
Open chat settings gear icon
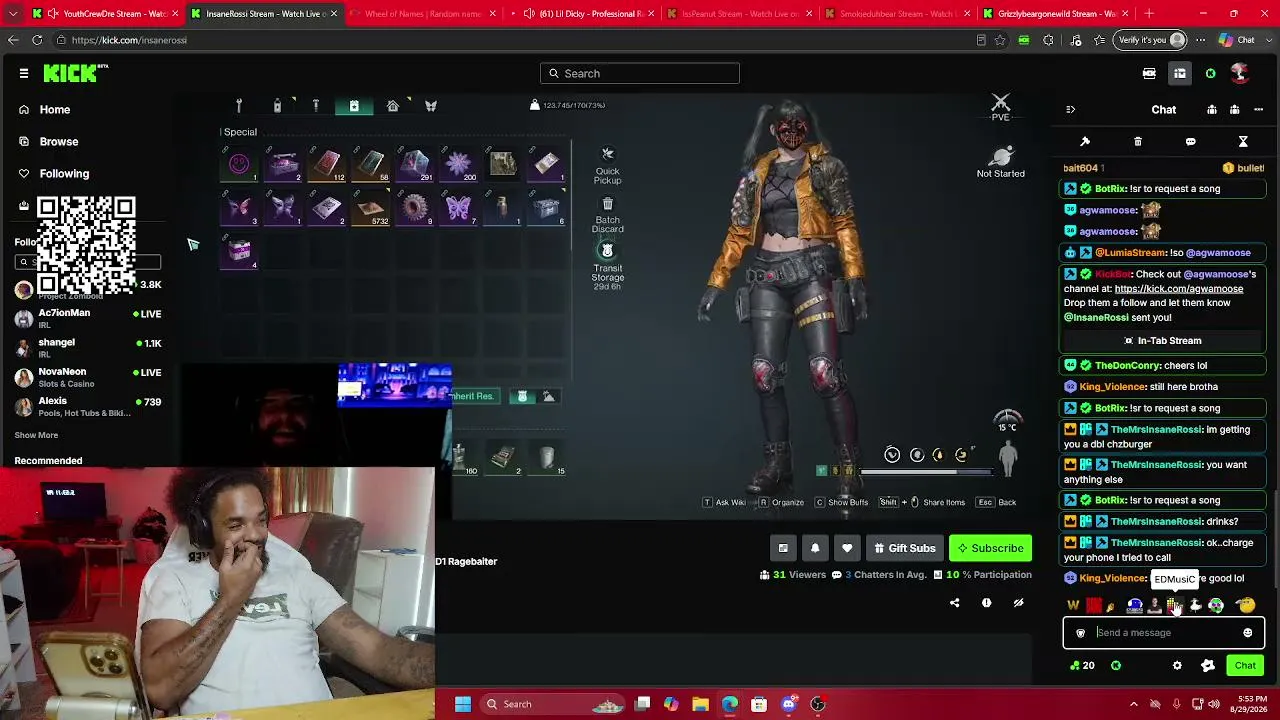[x=1177, y=666]
